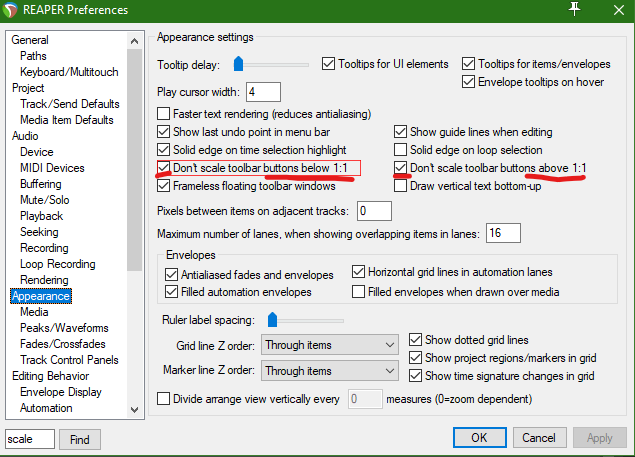Click category list scroll up arrow
635x457 pixels.
134,41
